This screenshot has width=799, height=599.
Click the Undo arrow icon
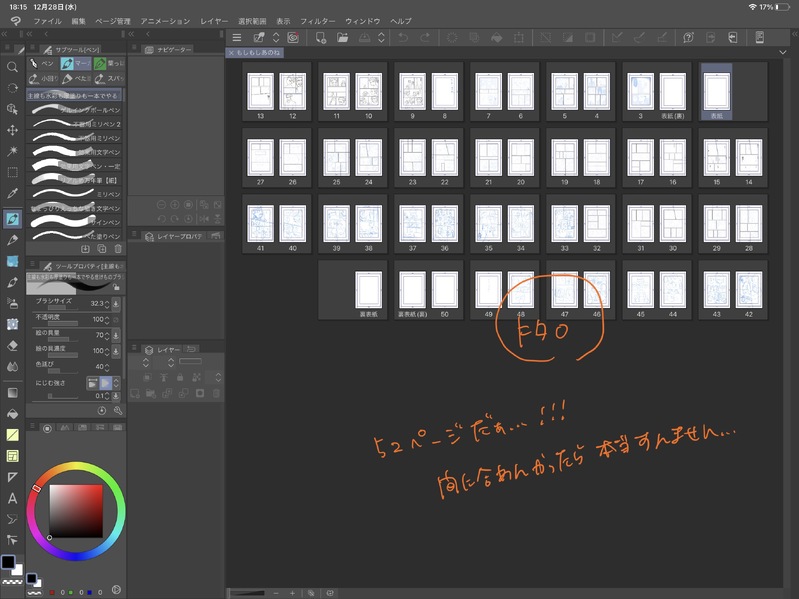pyautogui.click(x=403, y=38)
